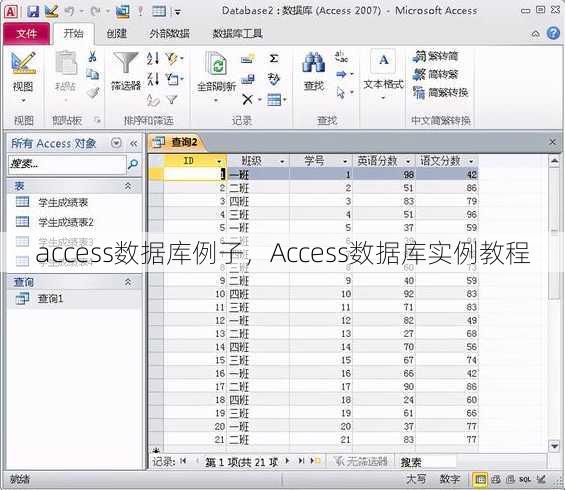Image resolution: width=565 pixels, height=490 pixels.
Task: Click the Remove Sort icon
Action: pos(153,100)
